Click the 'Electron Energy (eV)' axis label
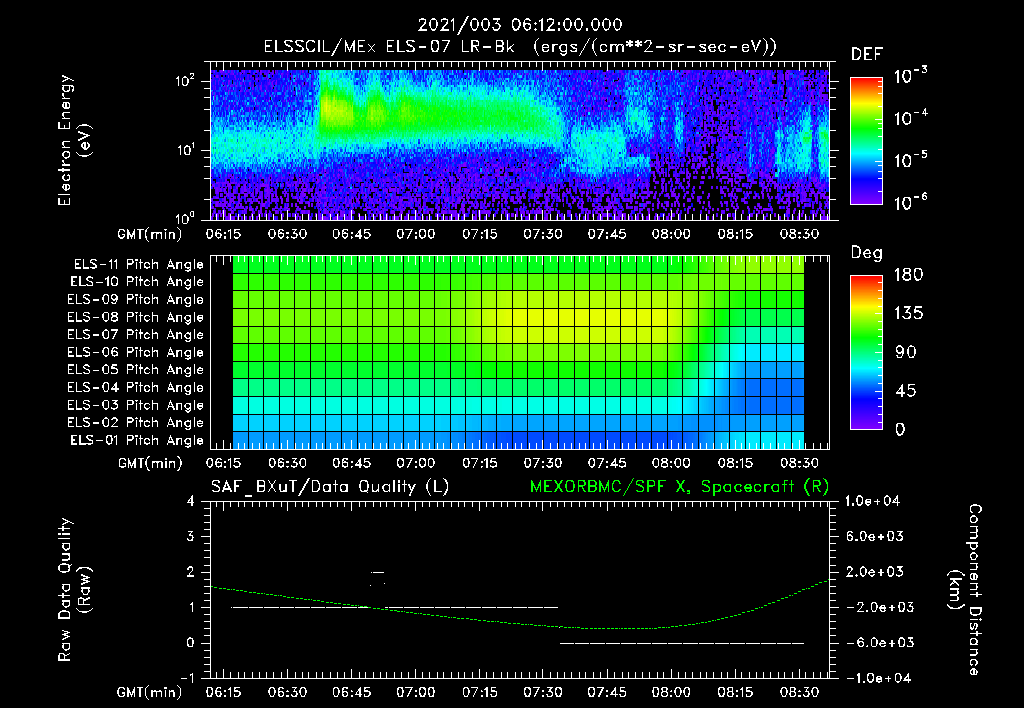 pyautogui.click(x=74, y=140)
